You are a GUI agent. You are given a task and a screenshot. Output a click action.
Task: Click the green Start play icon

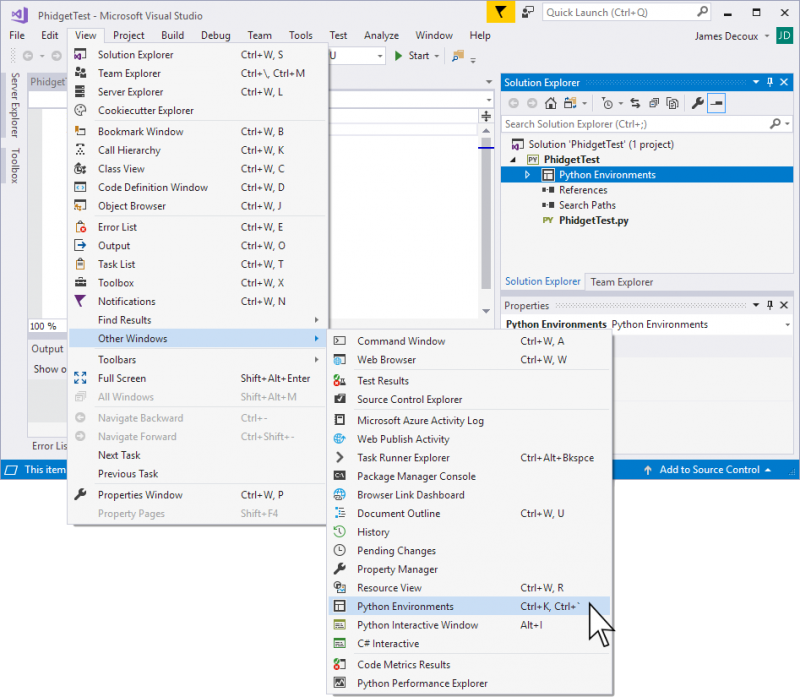(x=398, y=56)
